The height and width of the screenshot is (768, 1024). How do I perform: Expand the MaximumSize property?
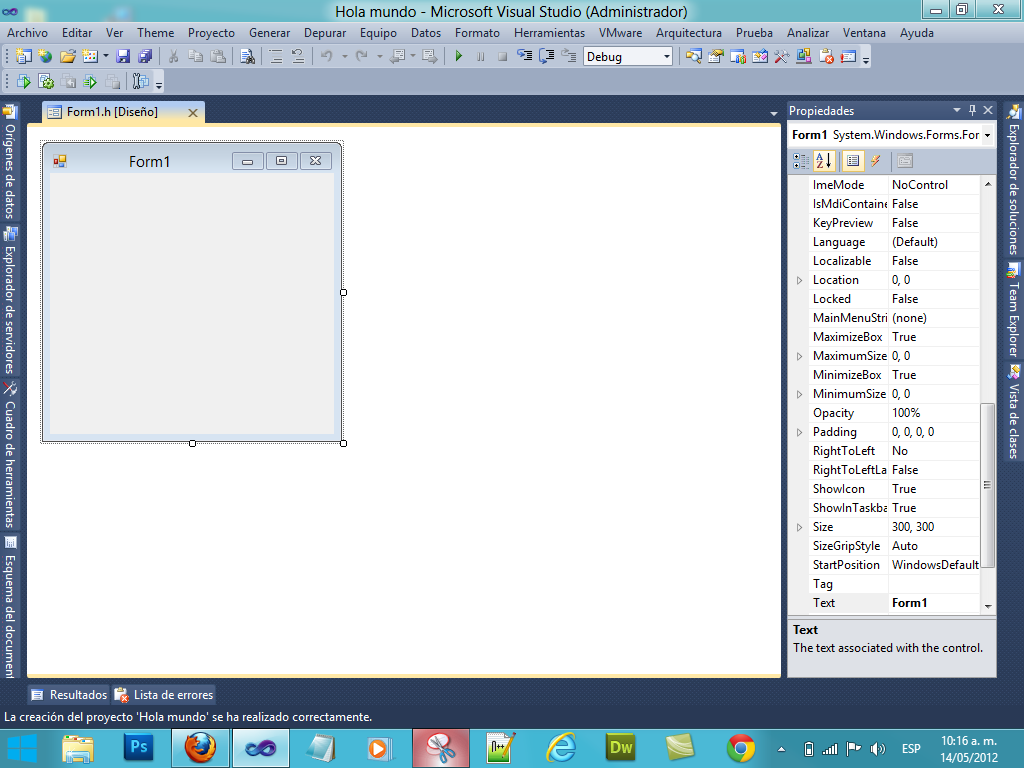pos(799,357)
